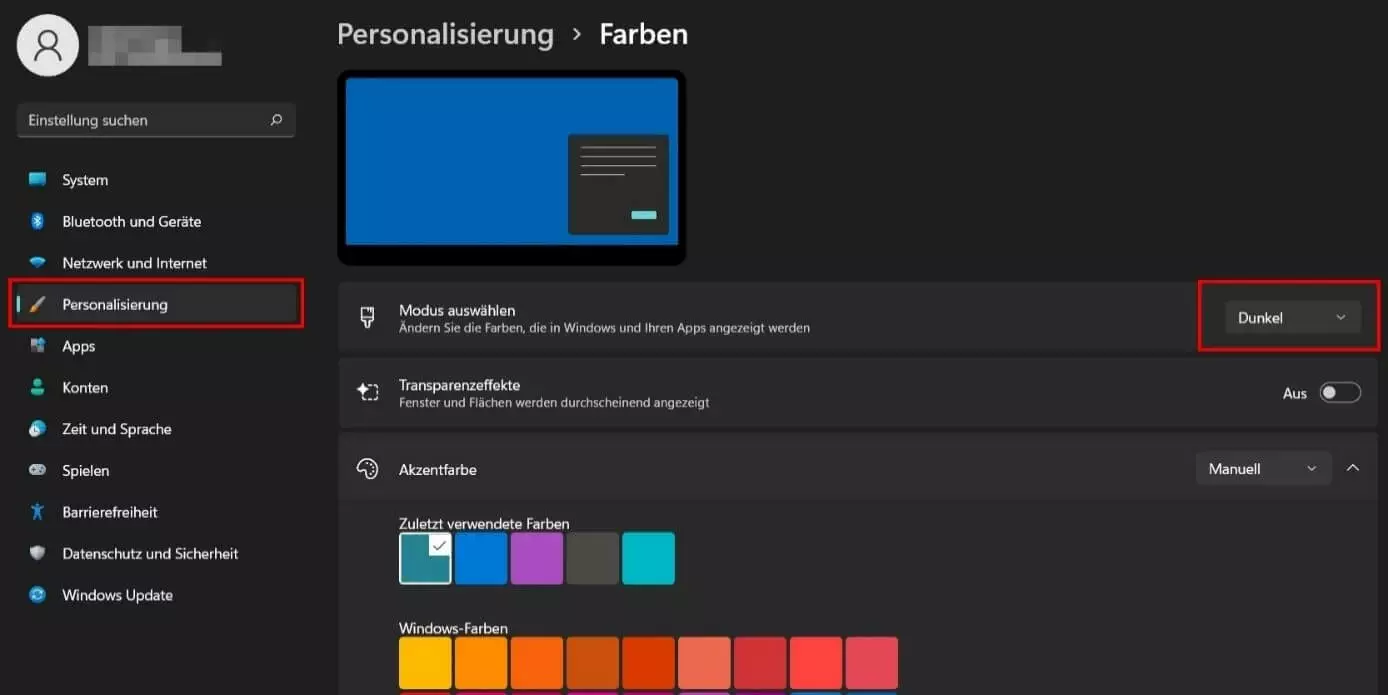Click the Bluetooth und Geräte icon
Screen dimensions: 1388x695
pyautogui.click(x=38, y=221)
